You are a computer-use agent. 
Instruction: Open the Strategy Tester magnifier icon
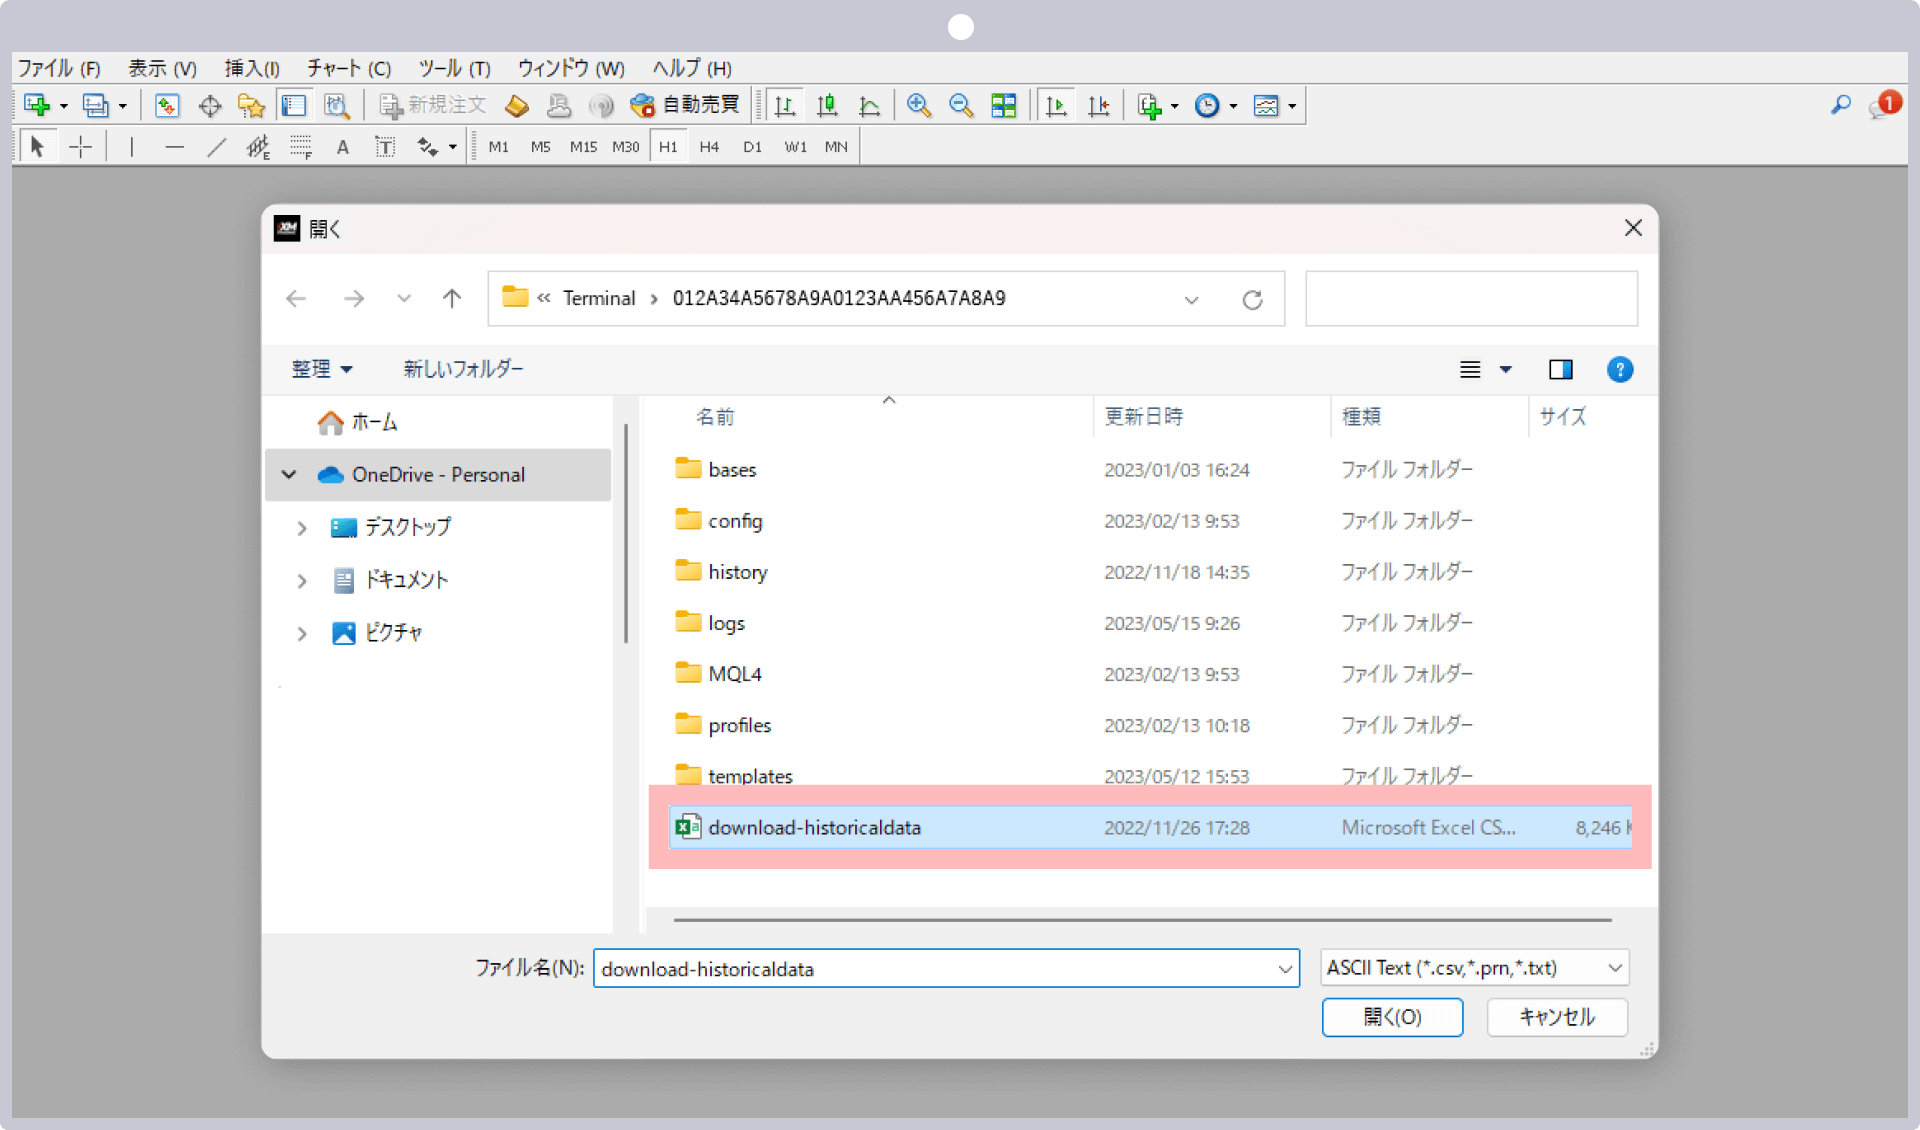point(337,105)
